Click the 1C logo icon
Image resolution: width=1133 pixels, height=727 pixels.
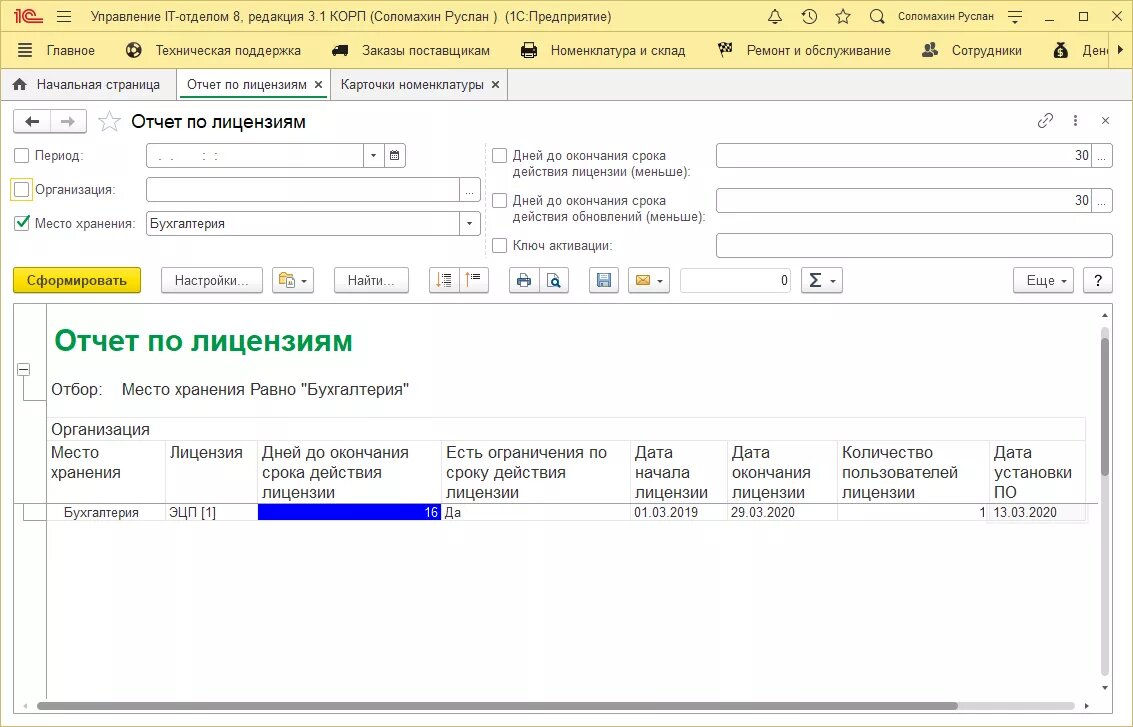click(x=27, y=16)
